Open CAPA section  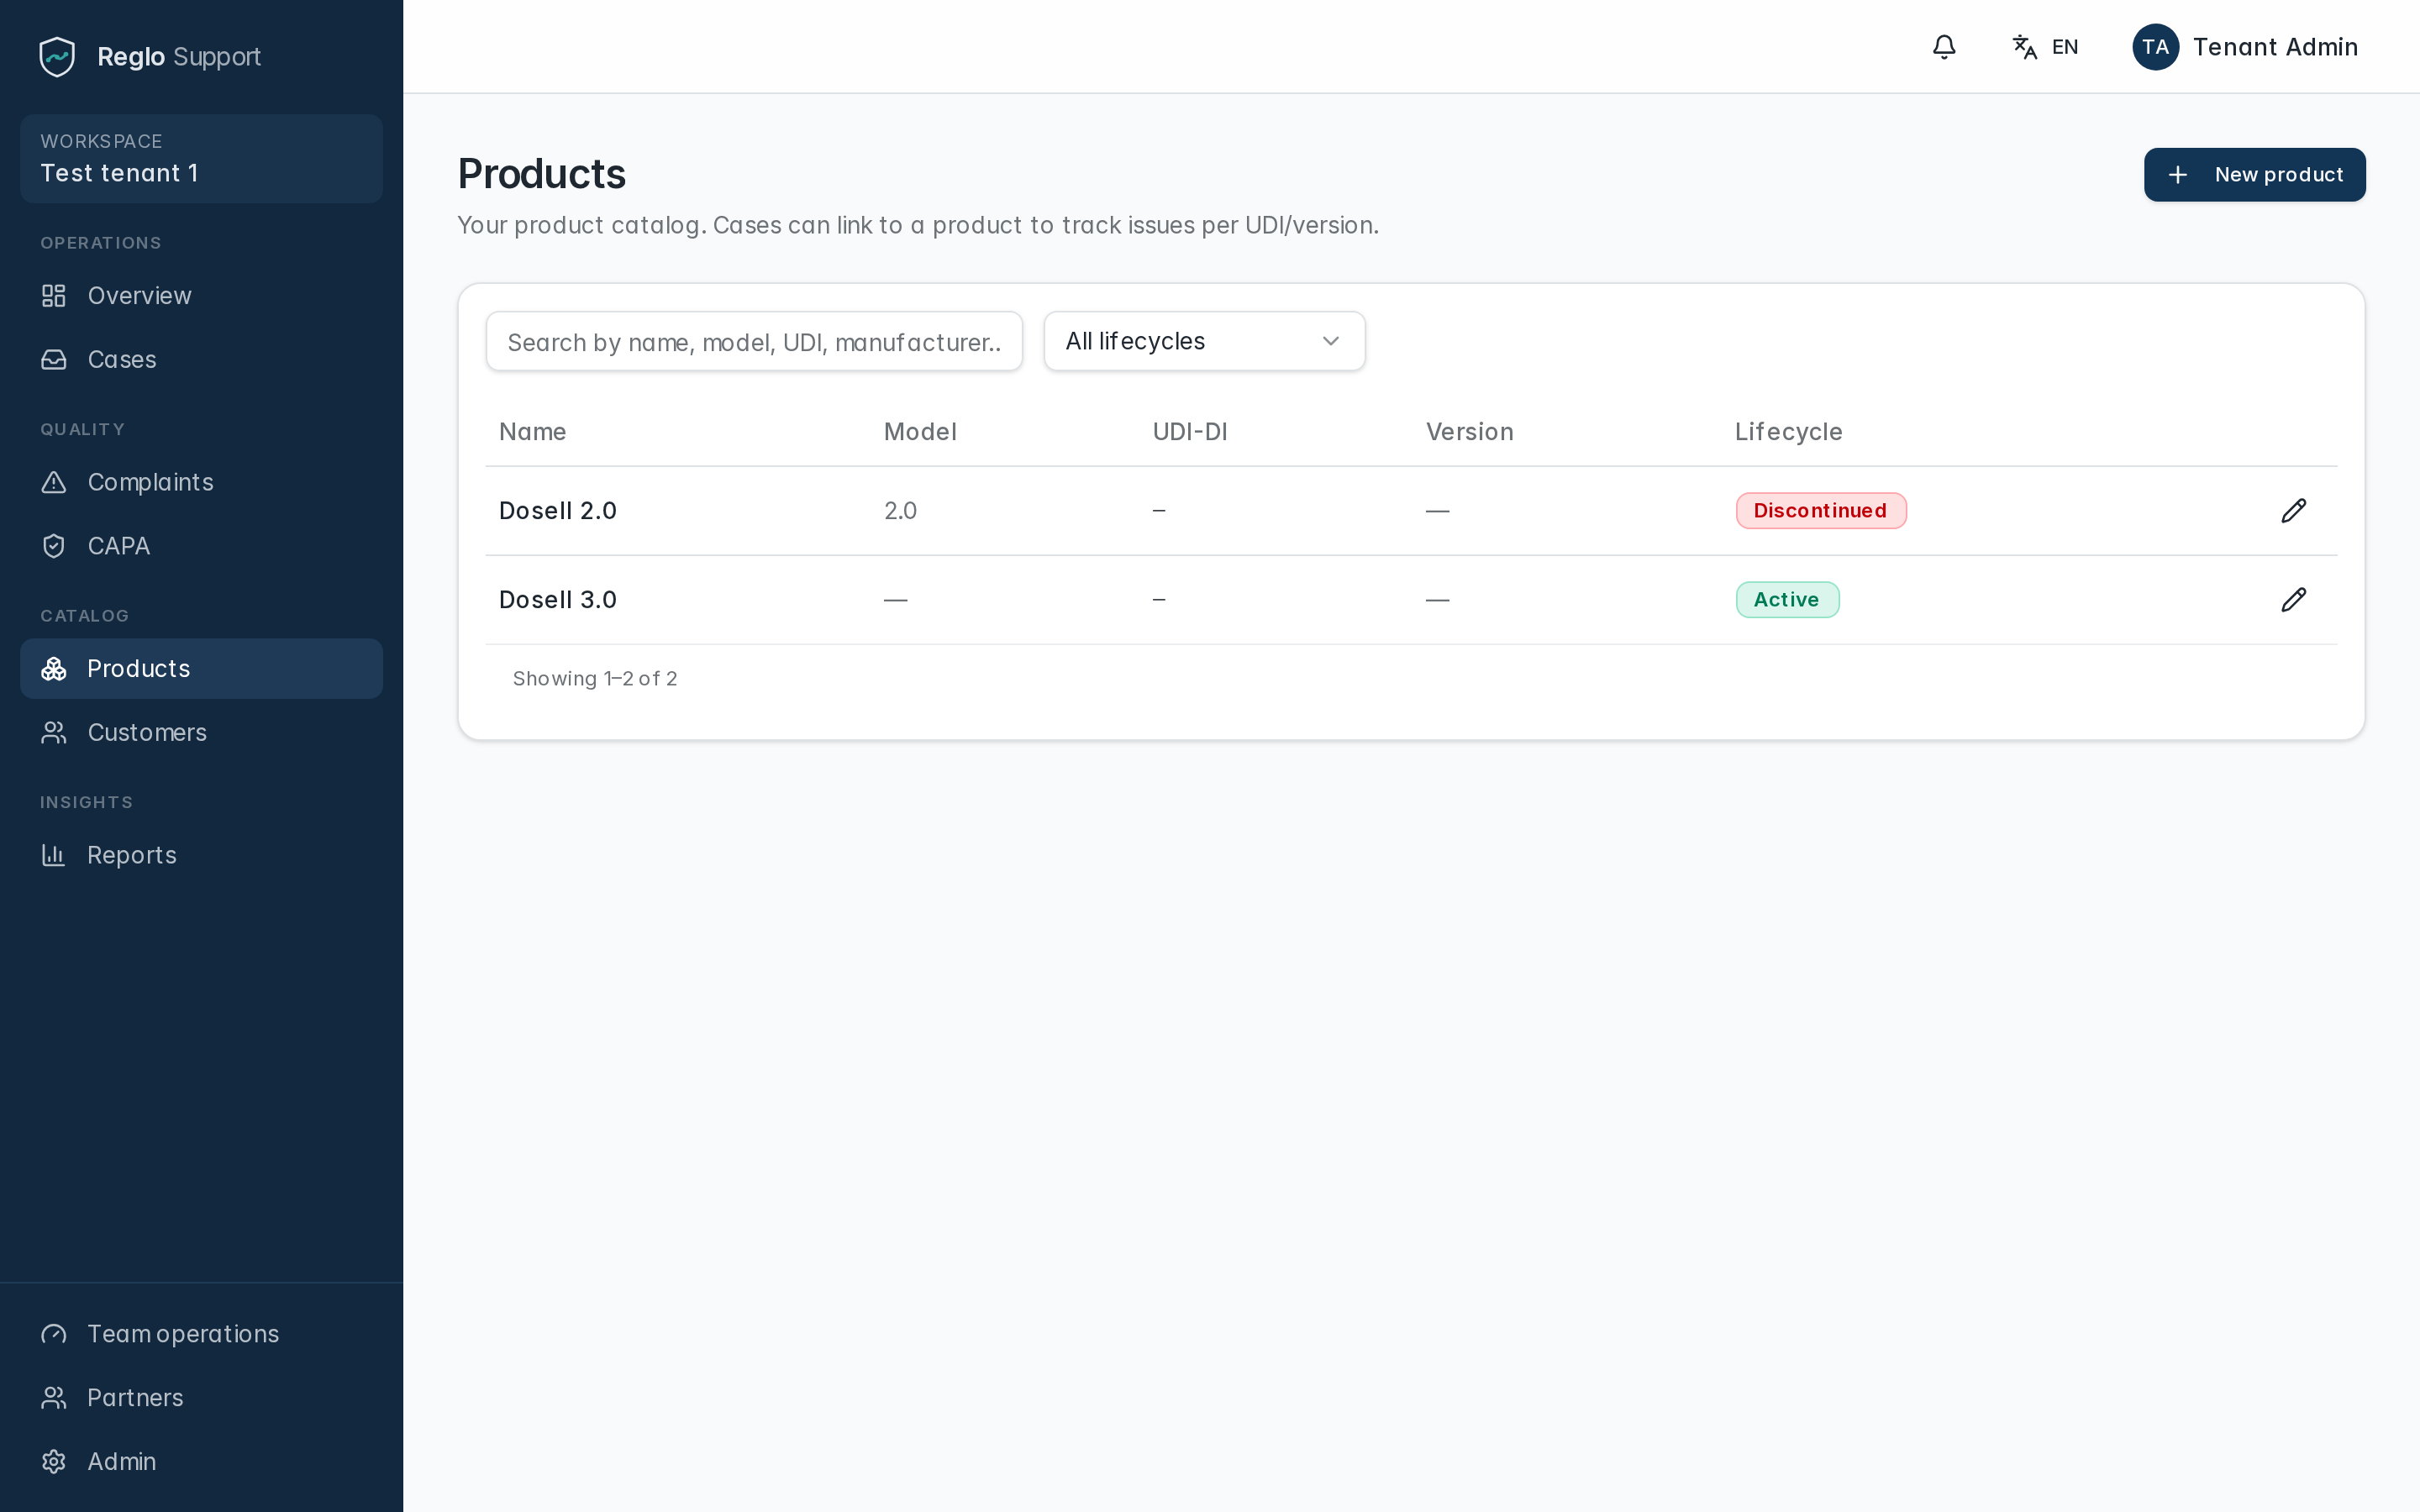(201, 546)
